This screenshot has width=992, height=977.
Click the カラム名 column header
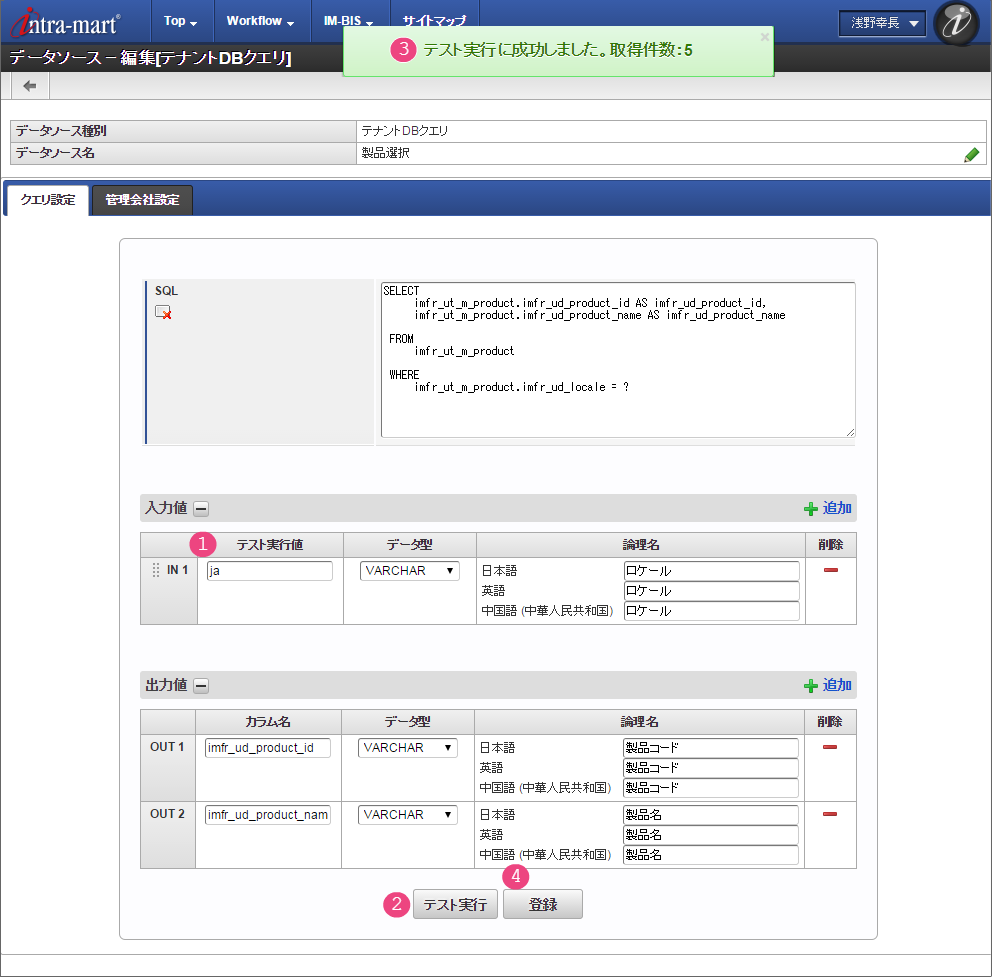tap(268, 722)
